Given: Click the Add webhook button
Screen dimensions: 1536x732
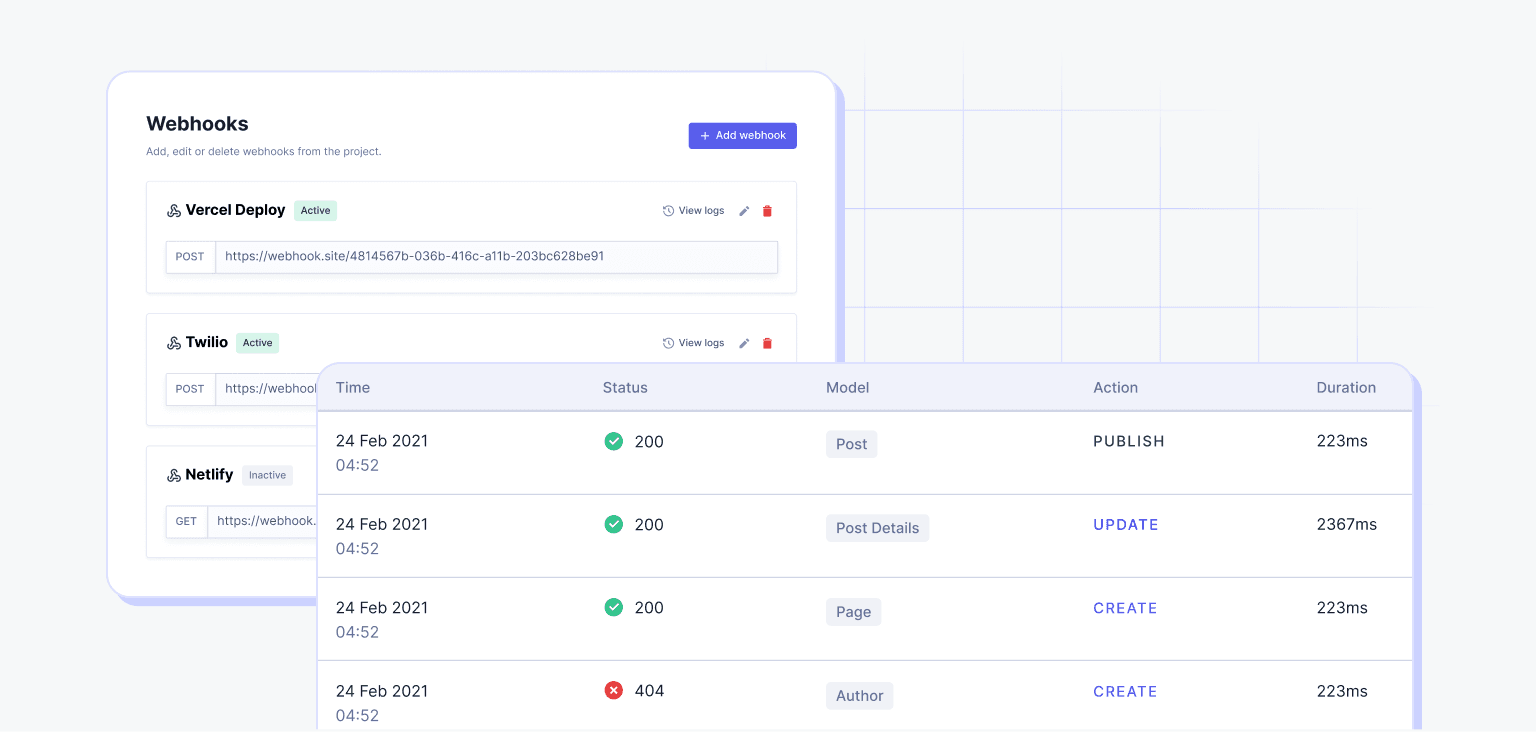Looking at the screenshot, I should tap(742, 136).
